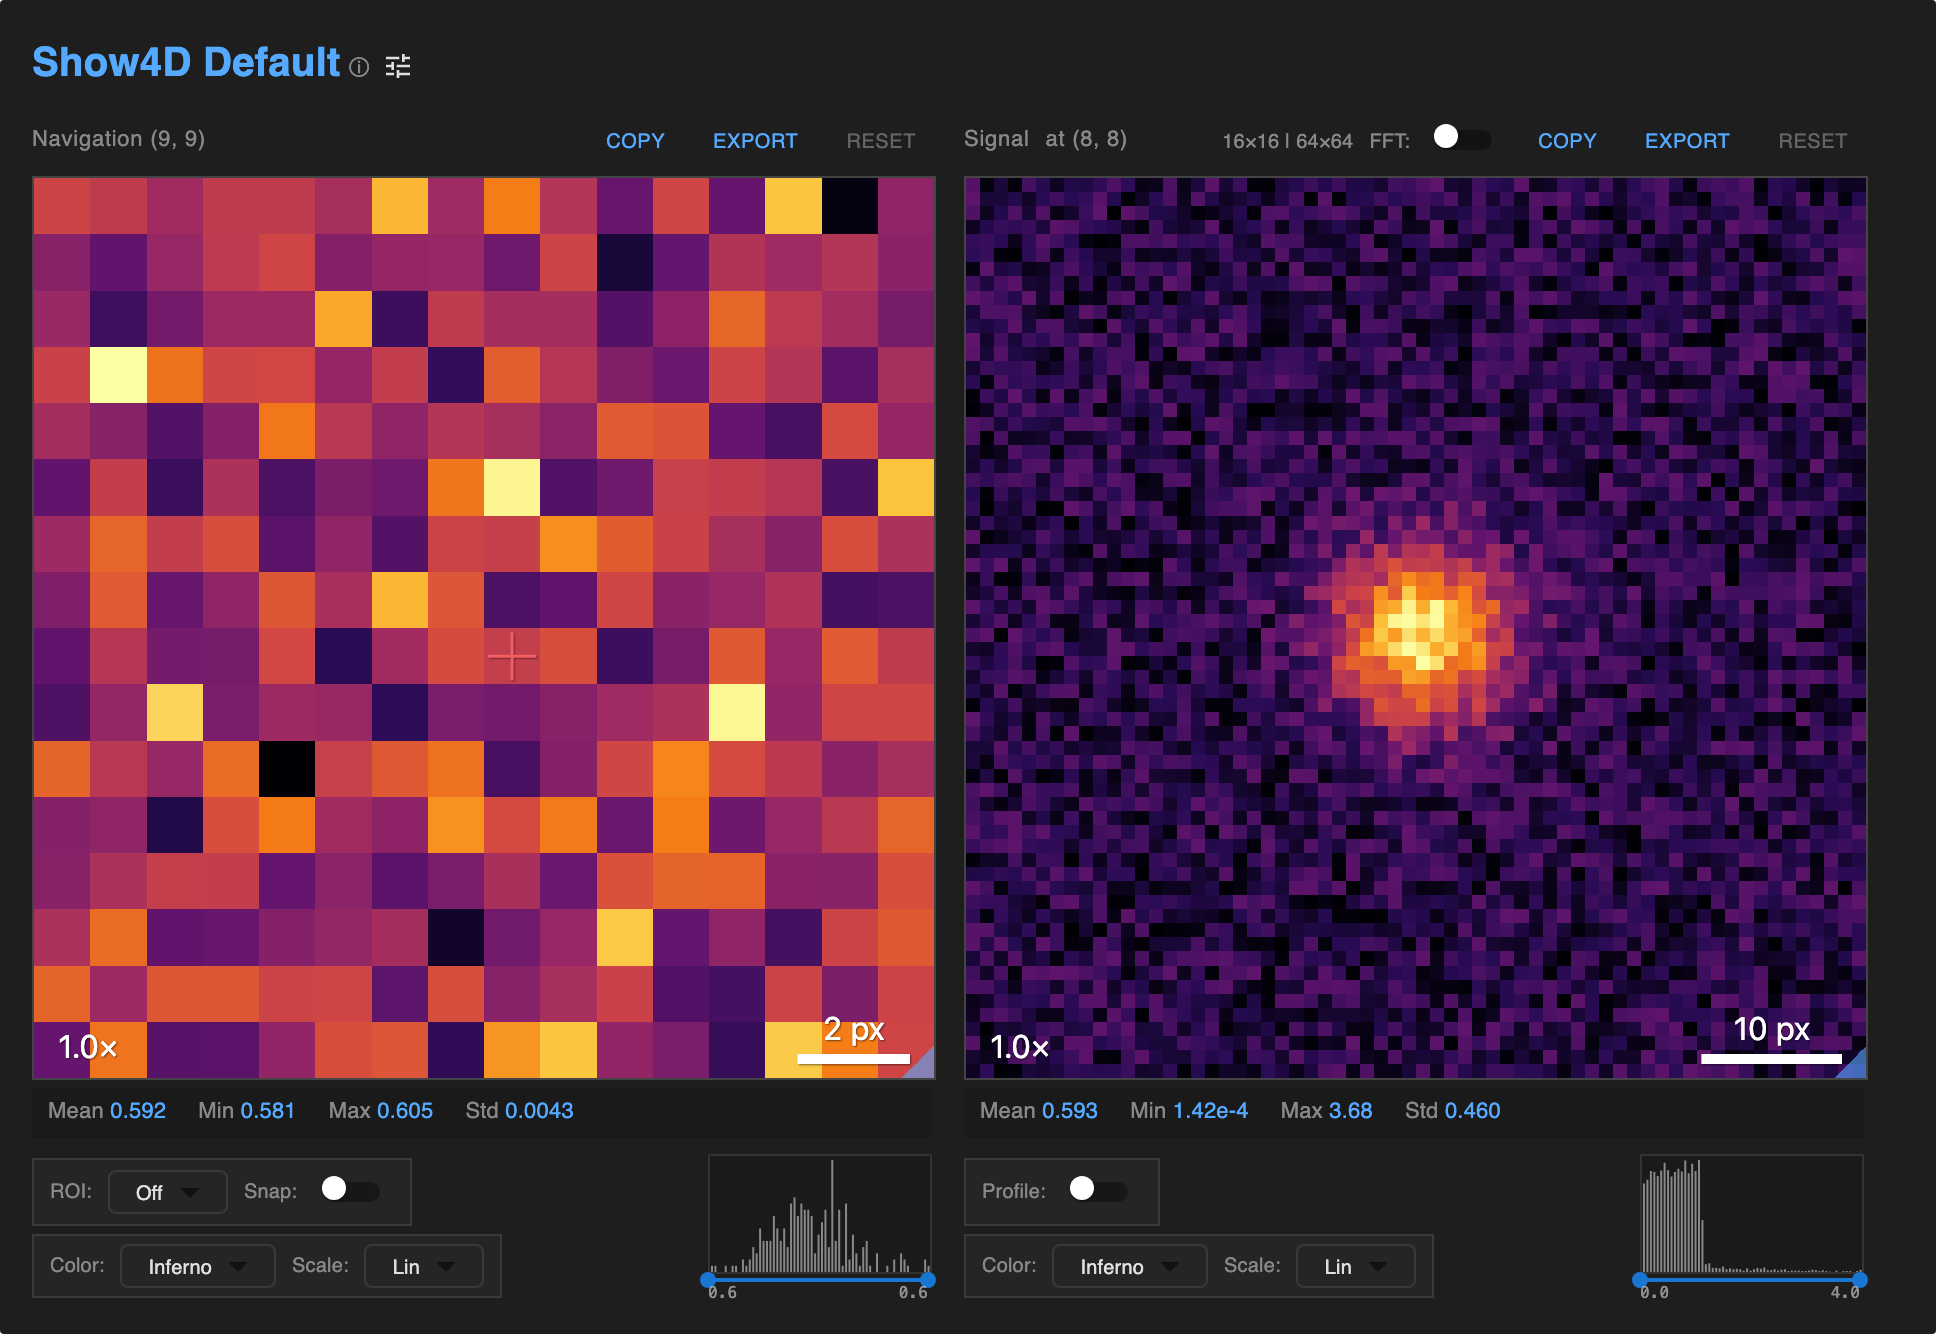Click RESET in the Signal header
The width and height of the screenshot is (1936, 1334).
pos(1813,140)
